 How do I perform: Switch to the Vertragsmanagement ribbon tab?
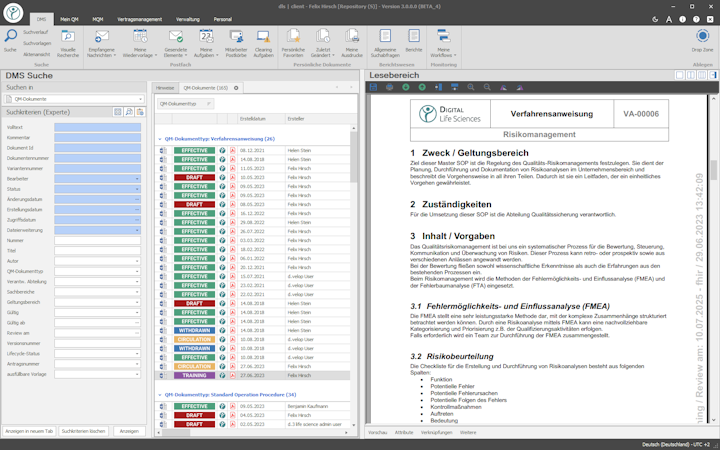(x=140, y=19)
